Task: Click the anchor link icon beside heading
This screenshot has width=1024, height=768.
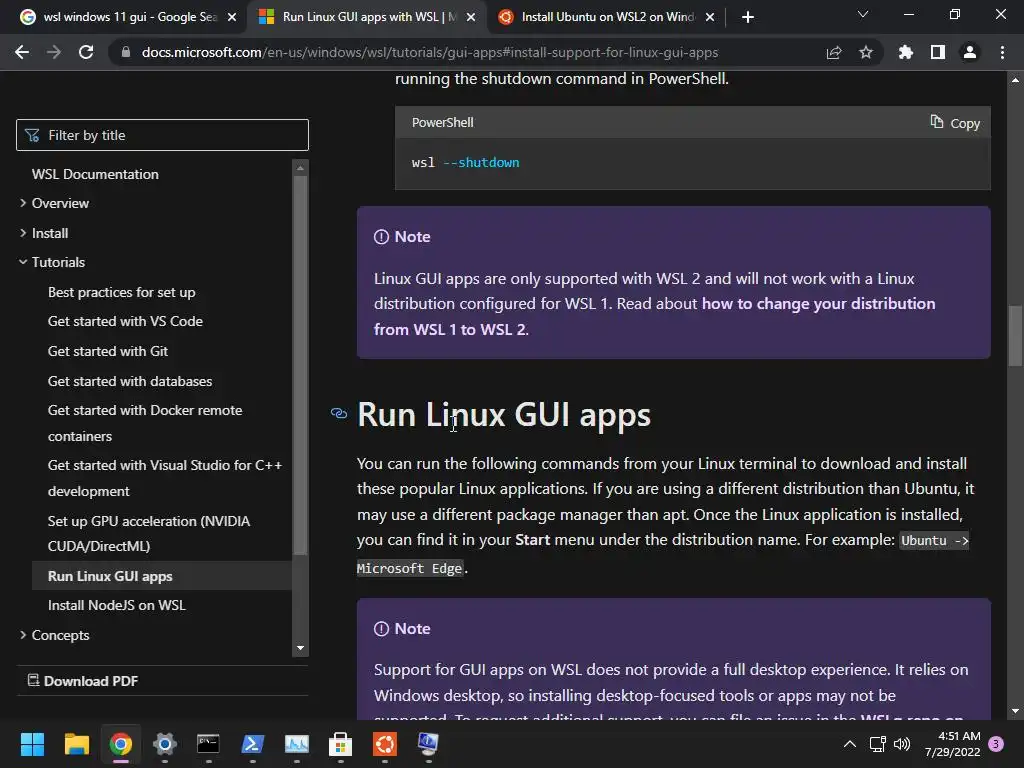Action: click(x=339, y=413)
